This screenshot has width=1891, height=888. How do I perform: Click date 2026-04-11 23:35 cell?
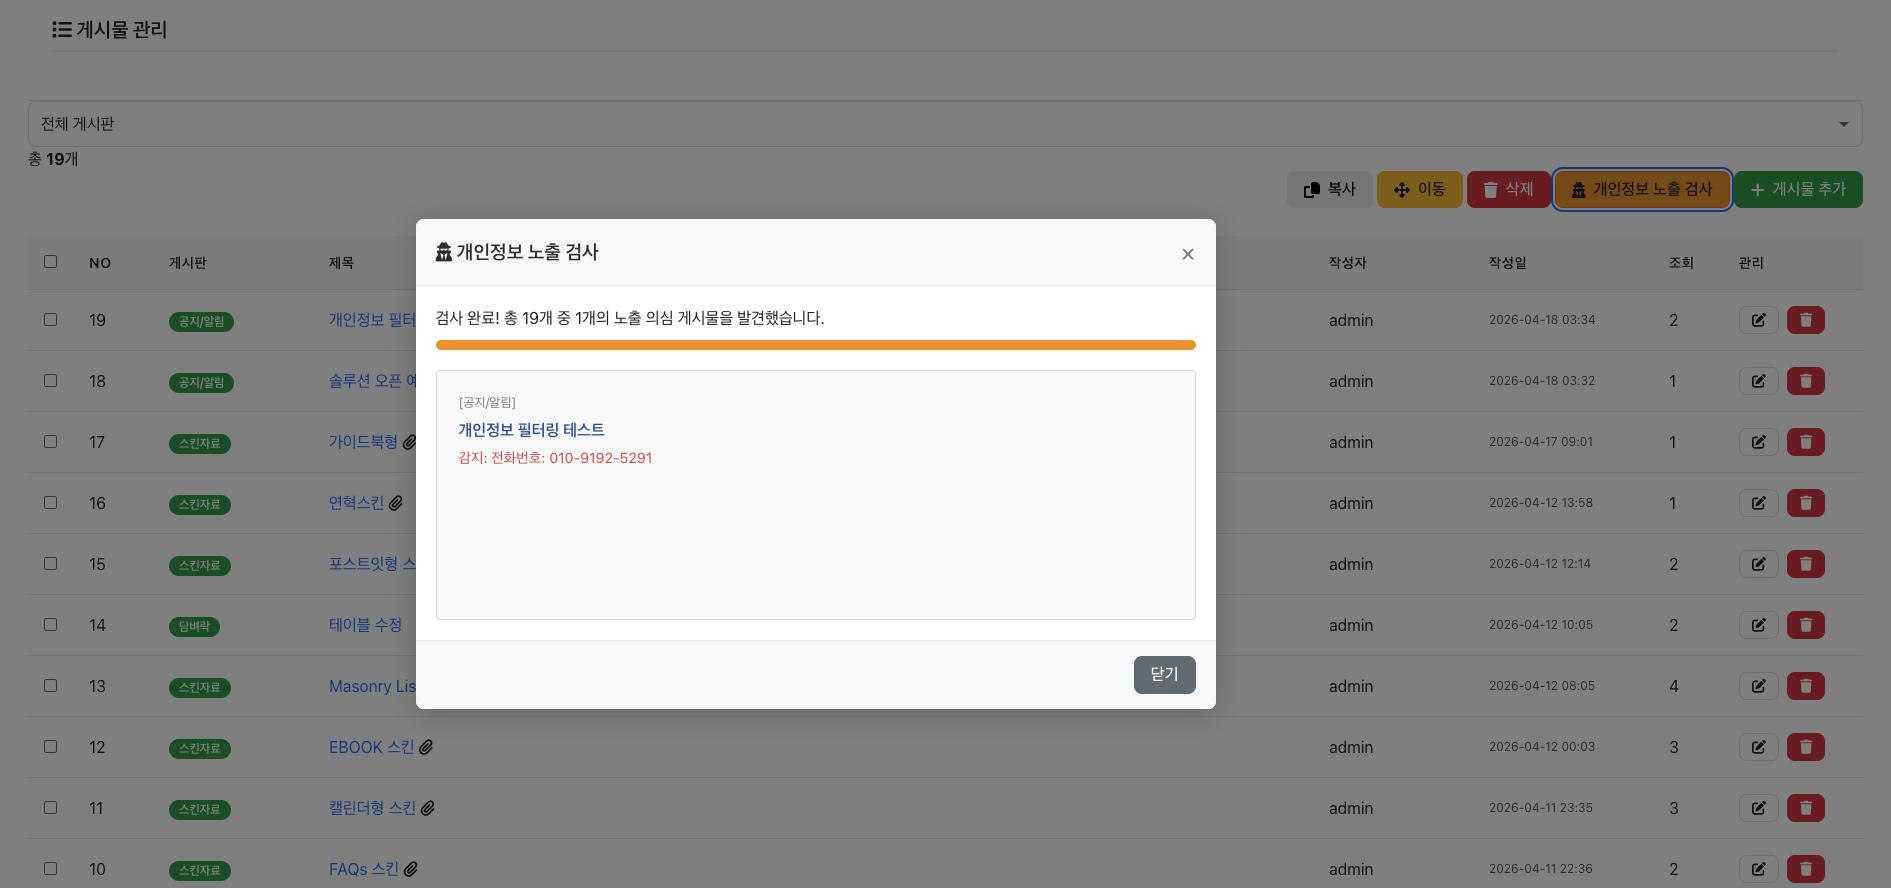tap(1540, 808)
